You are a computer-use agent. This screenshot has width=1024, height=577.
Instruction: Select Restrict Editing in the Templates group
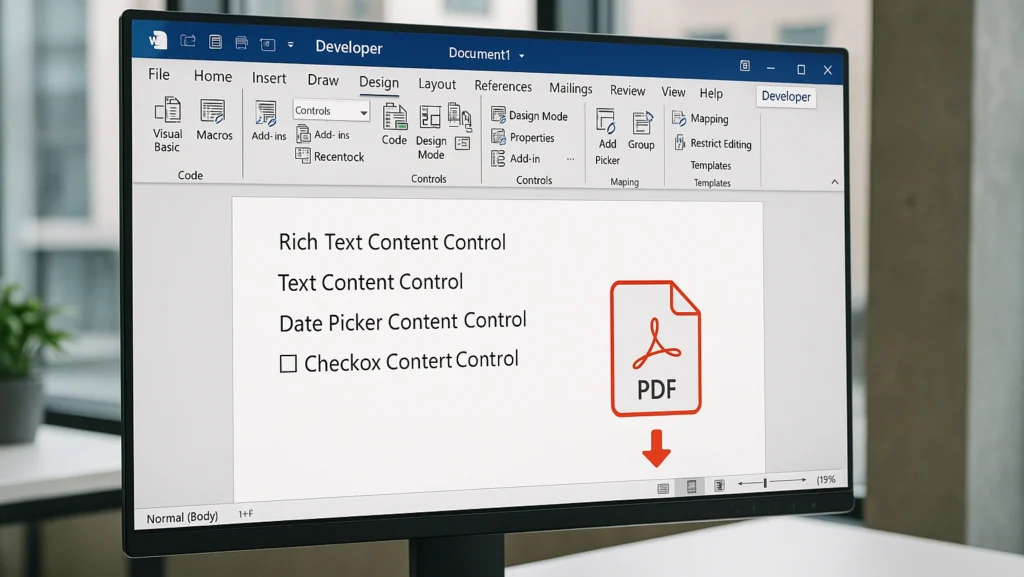pos(712,143)
